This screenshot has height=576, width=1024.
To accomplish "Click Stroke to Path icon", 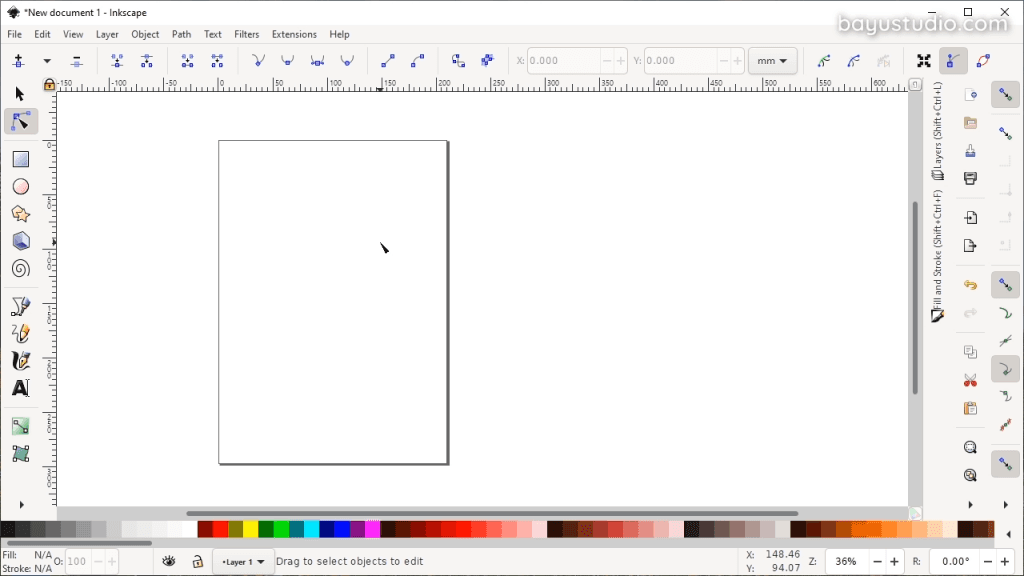I will pyautogui.click(x=487, y=61).
